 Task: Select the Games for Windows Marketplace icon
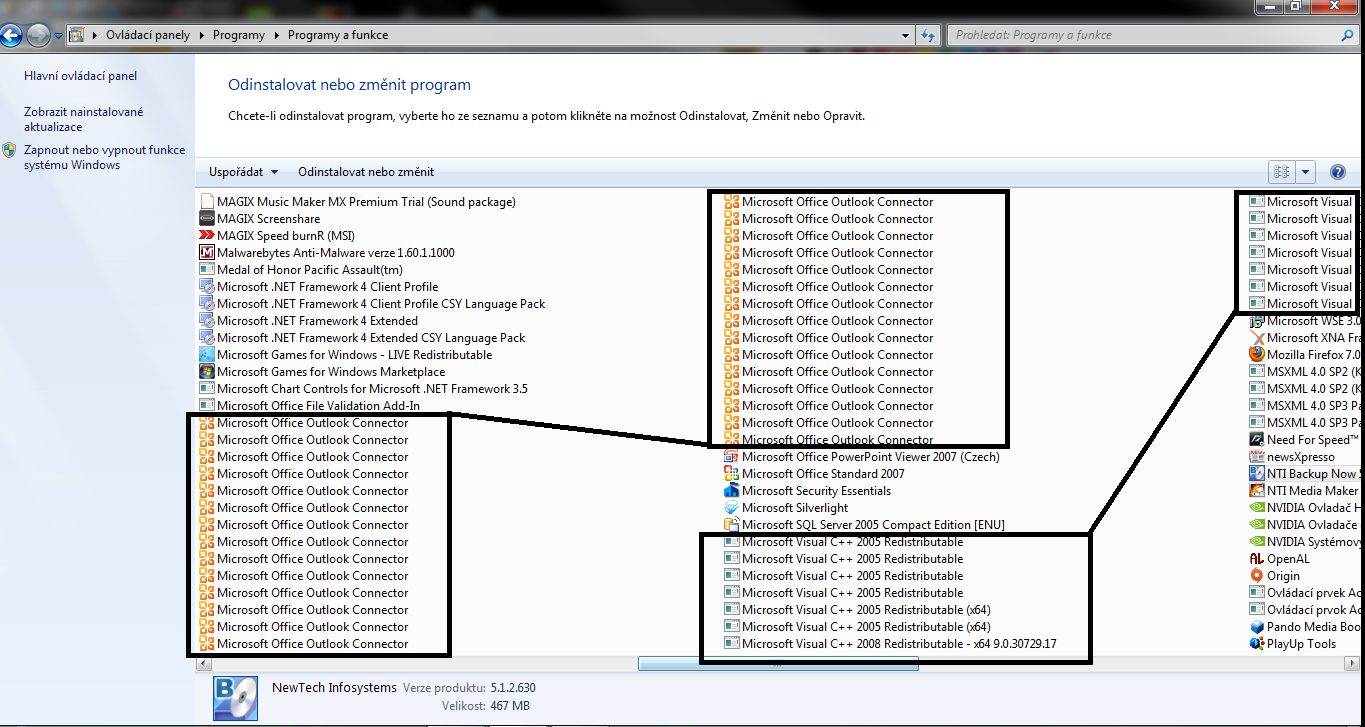point(207,372)
